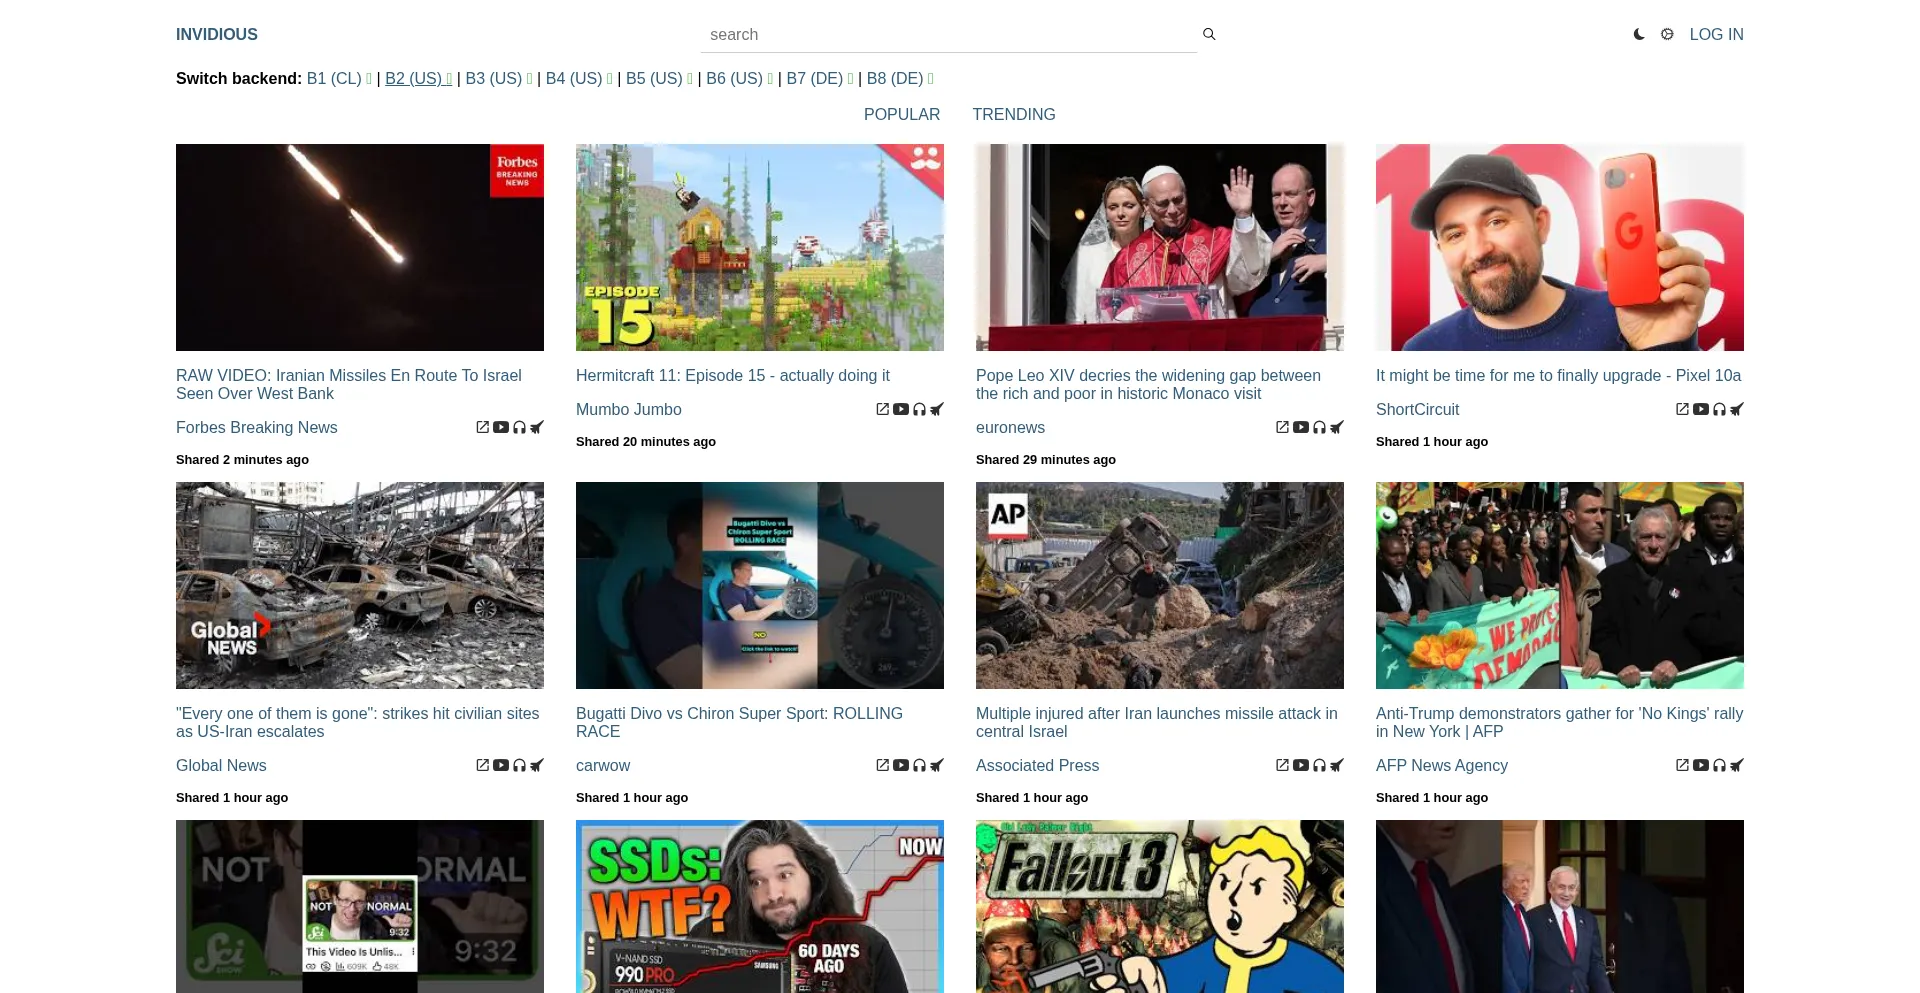This screenshot has height=993, width=1920.
Task: Click the jet icon on the Mumbo Jumbo video
Action: 937,409
